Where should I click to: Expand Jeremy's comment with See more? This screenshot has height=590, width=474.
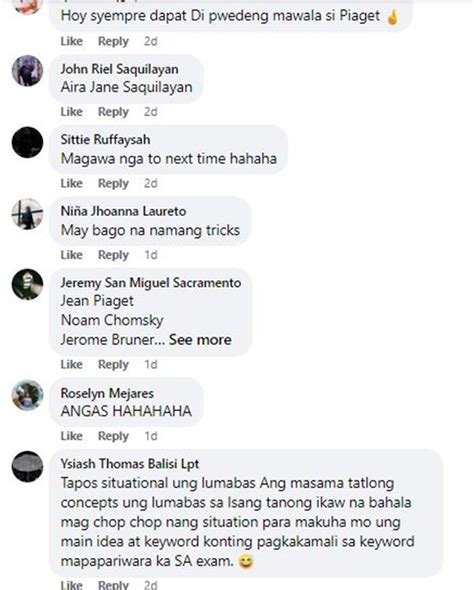(200, 340)
